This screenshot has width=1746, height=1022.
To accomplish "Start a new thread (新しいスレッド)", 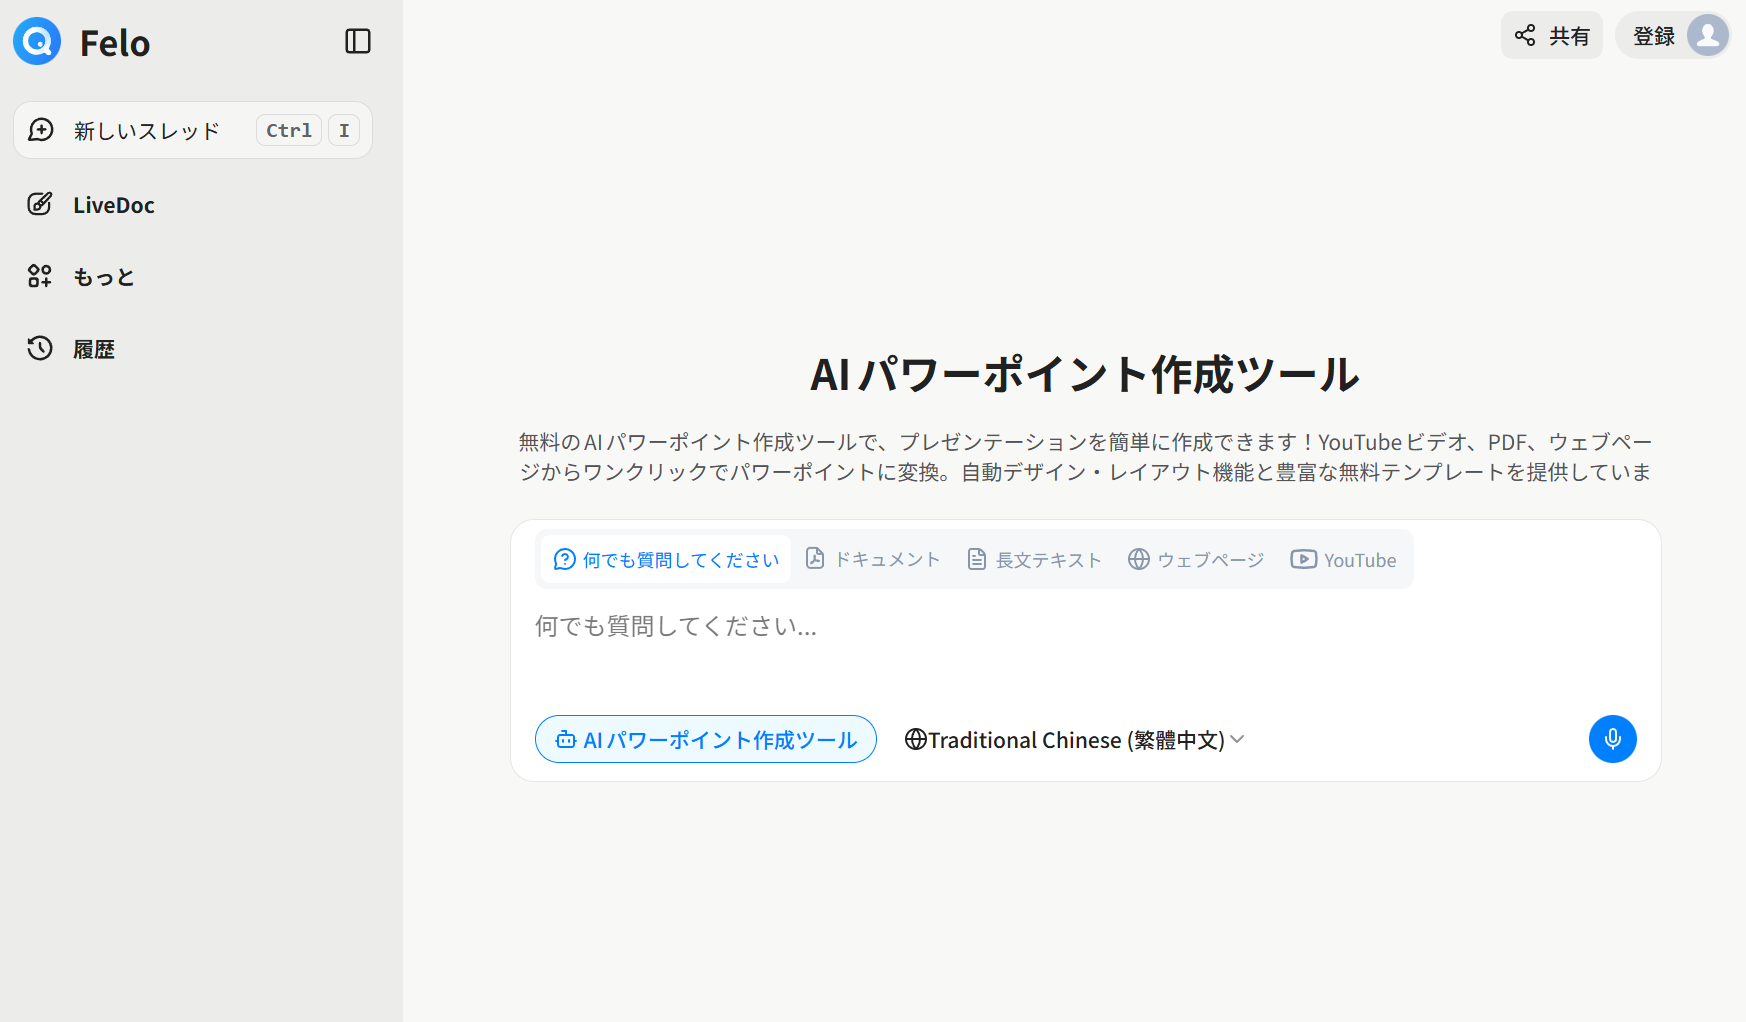I will pos(146,131).
